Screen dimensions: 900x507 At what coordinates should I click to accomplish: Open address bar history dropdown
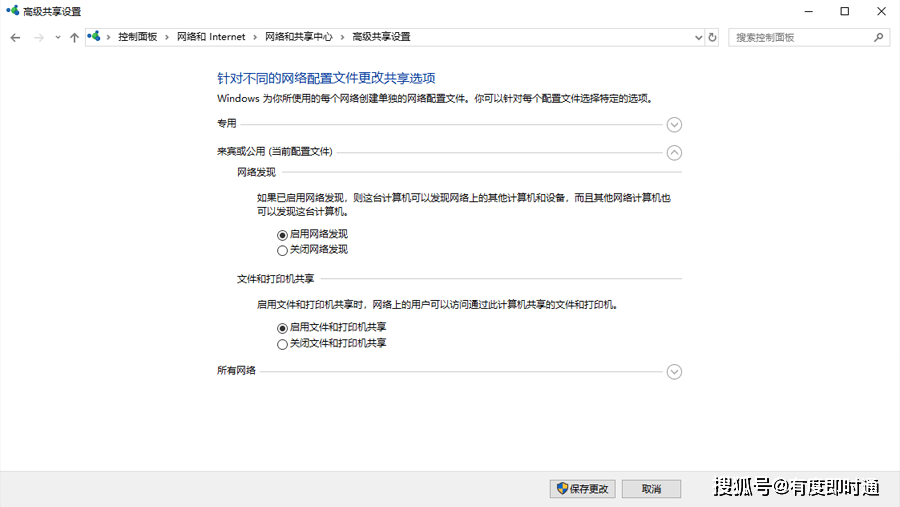698,37
